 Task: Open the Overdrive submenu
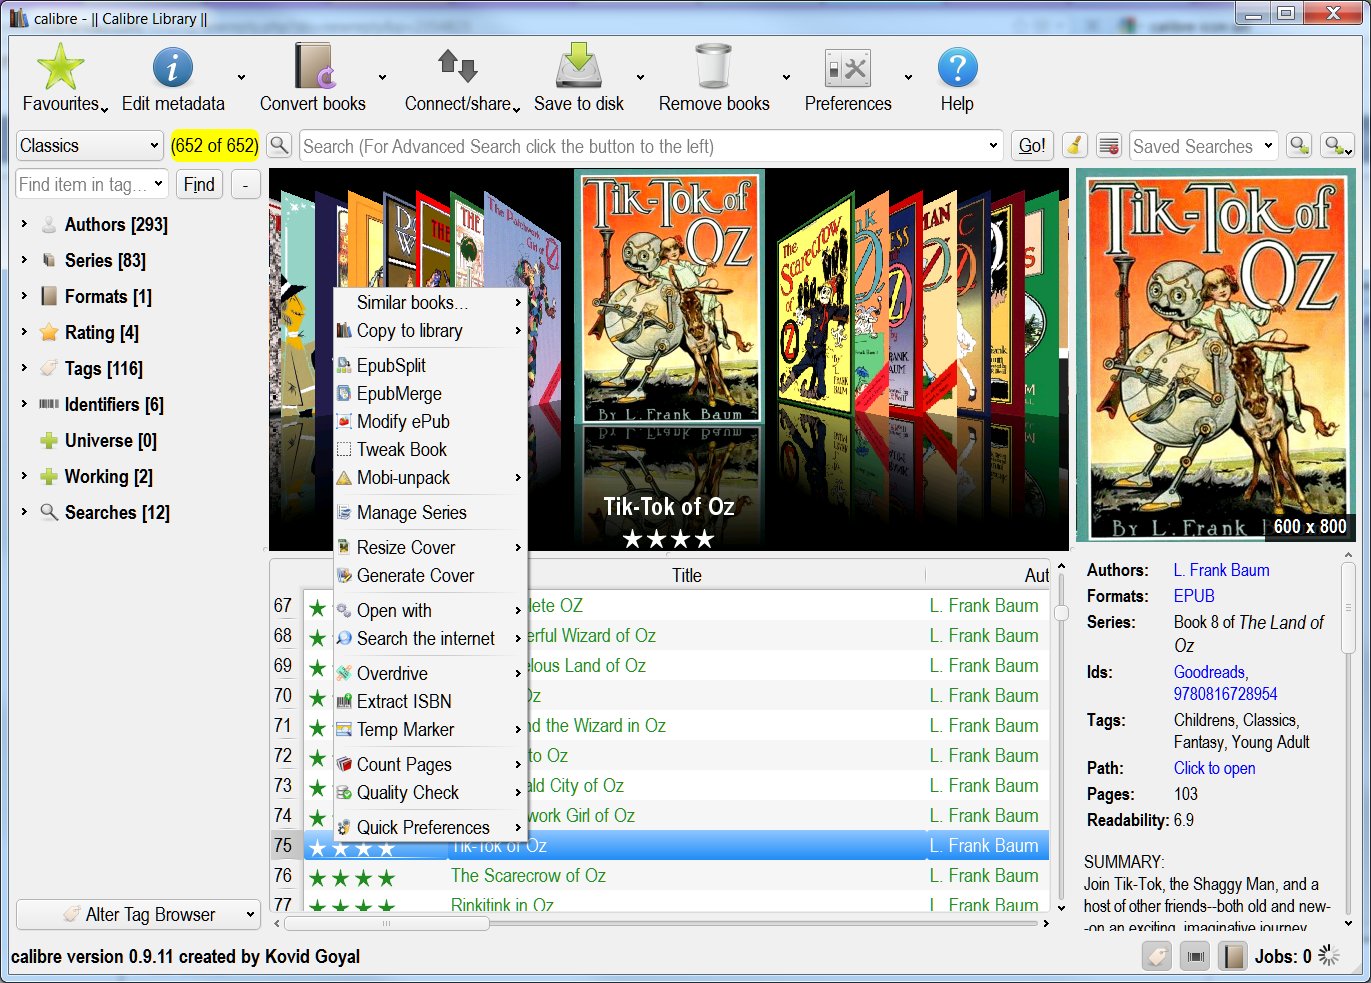(x=430, y=674)
